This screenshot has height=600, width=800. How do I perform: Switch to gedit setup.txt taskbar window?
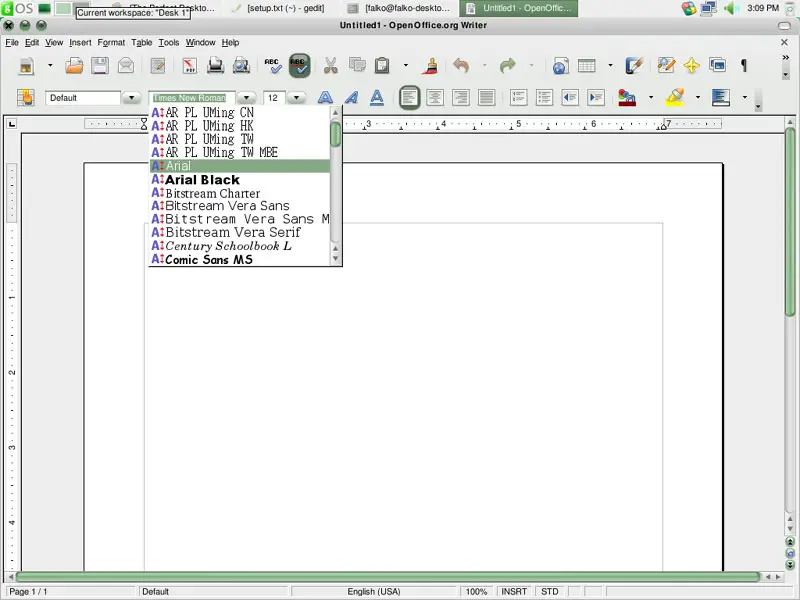(x=278, y=8)
